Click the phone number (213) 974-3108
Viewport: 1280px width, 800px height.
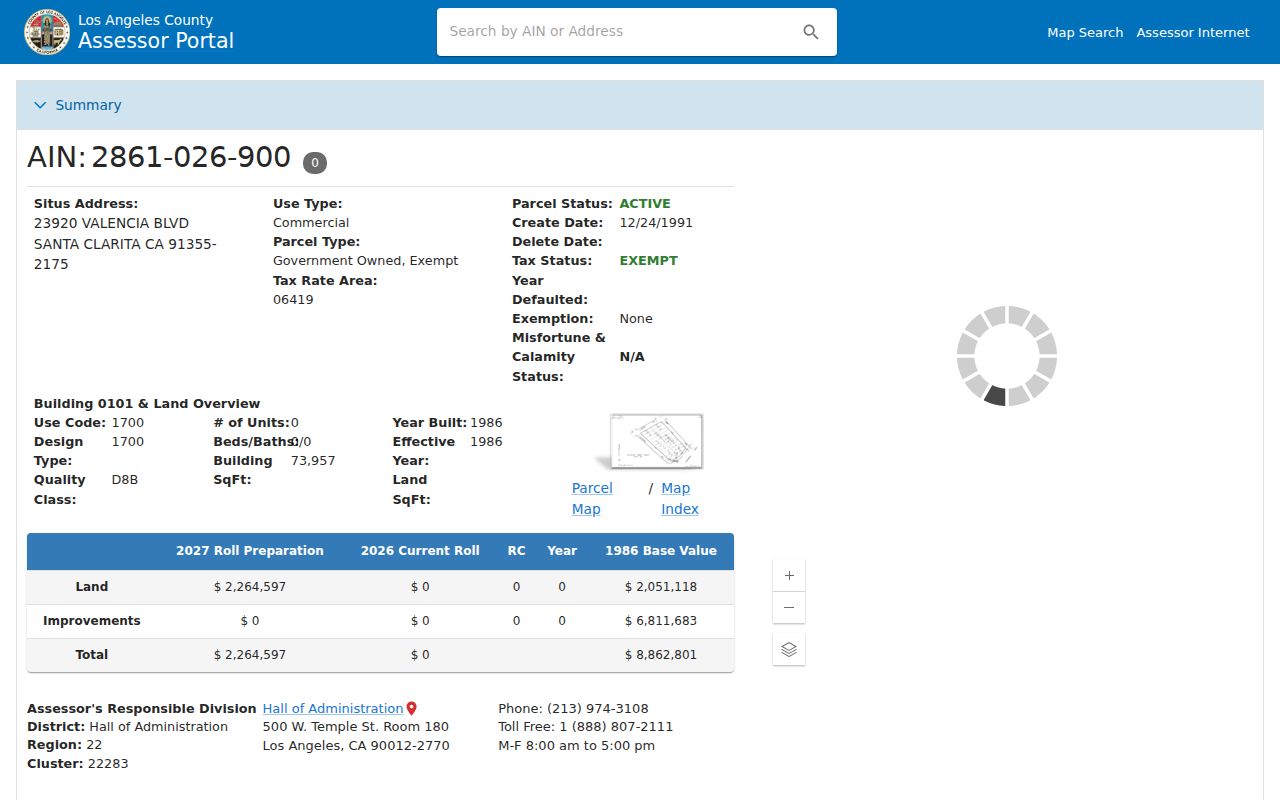pyautogui.click(x=598, y=709)
